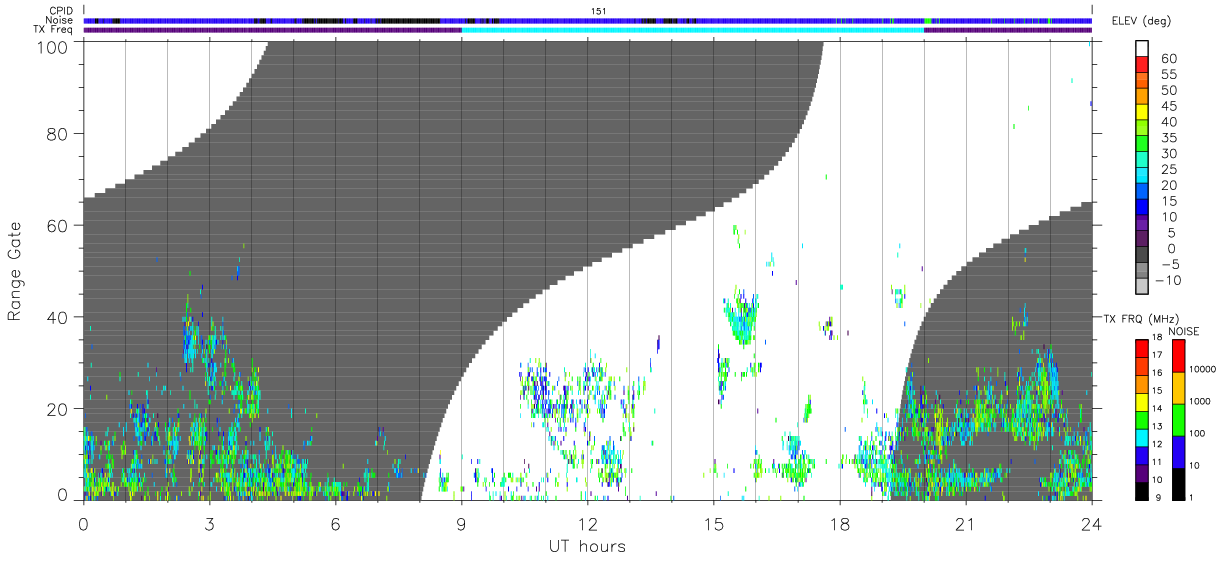Viewport: 1228px width, 567px height.
Task: Click the 45 label on ELEV scale
Action: coord(1169,106)
